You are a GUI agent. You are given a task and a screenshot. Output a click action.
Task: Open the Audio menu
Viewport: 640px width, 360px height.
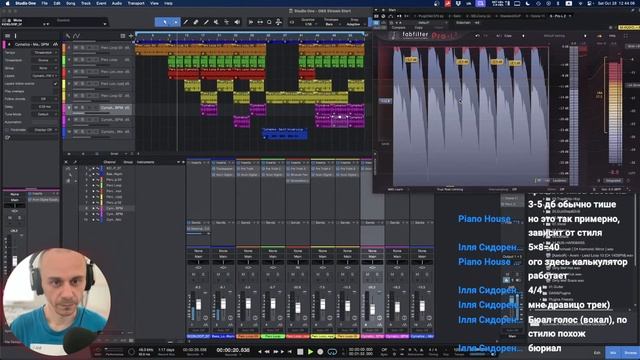point(117,3)
